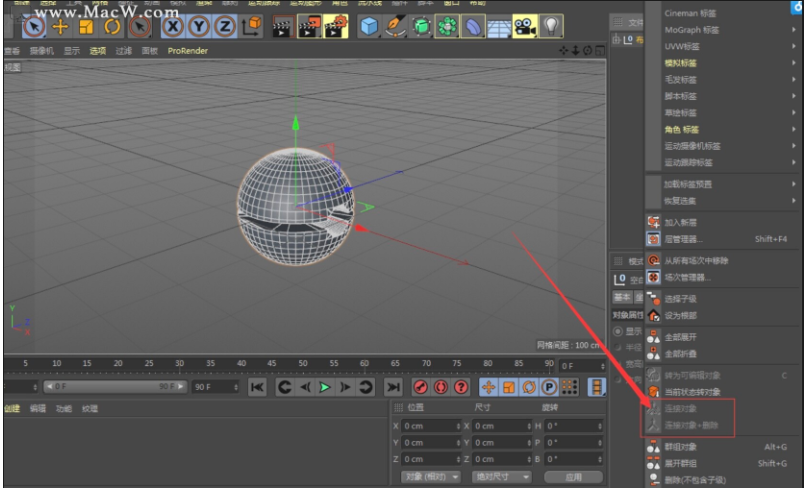Toggle the X axis lock
Image resolution: width=804 pixels, height=490 pixels.
pyautogui.click(x=173, y=26)
